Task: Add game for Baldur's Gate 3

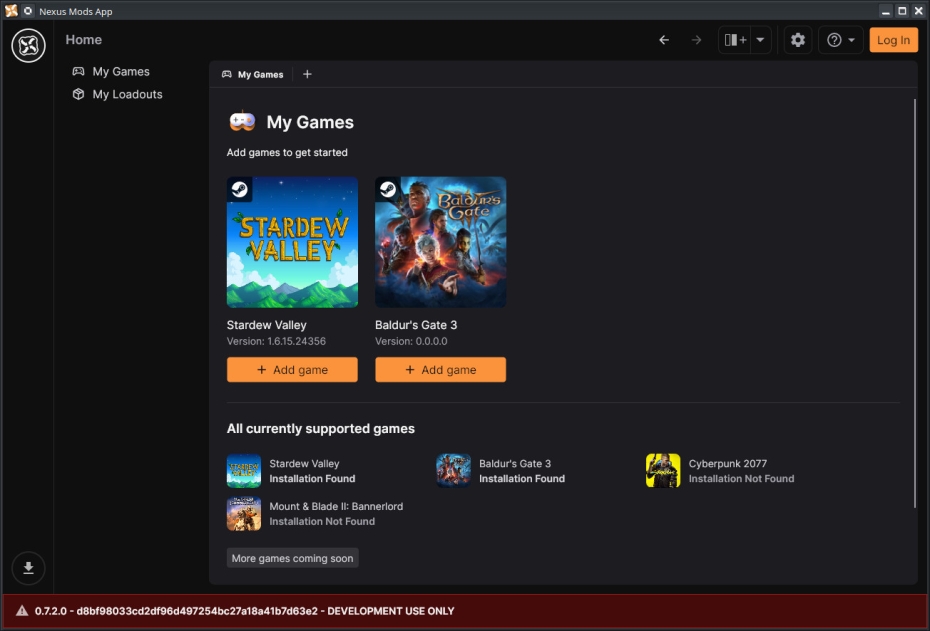Action: coord(441,369)
